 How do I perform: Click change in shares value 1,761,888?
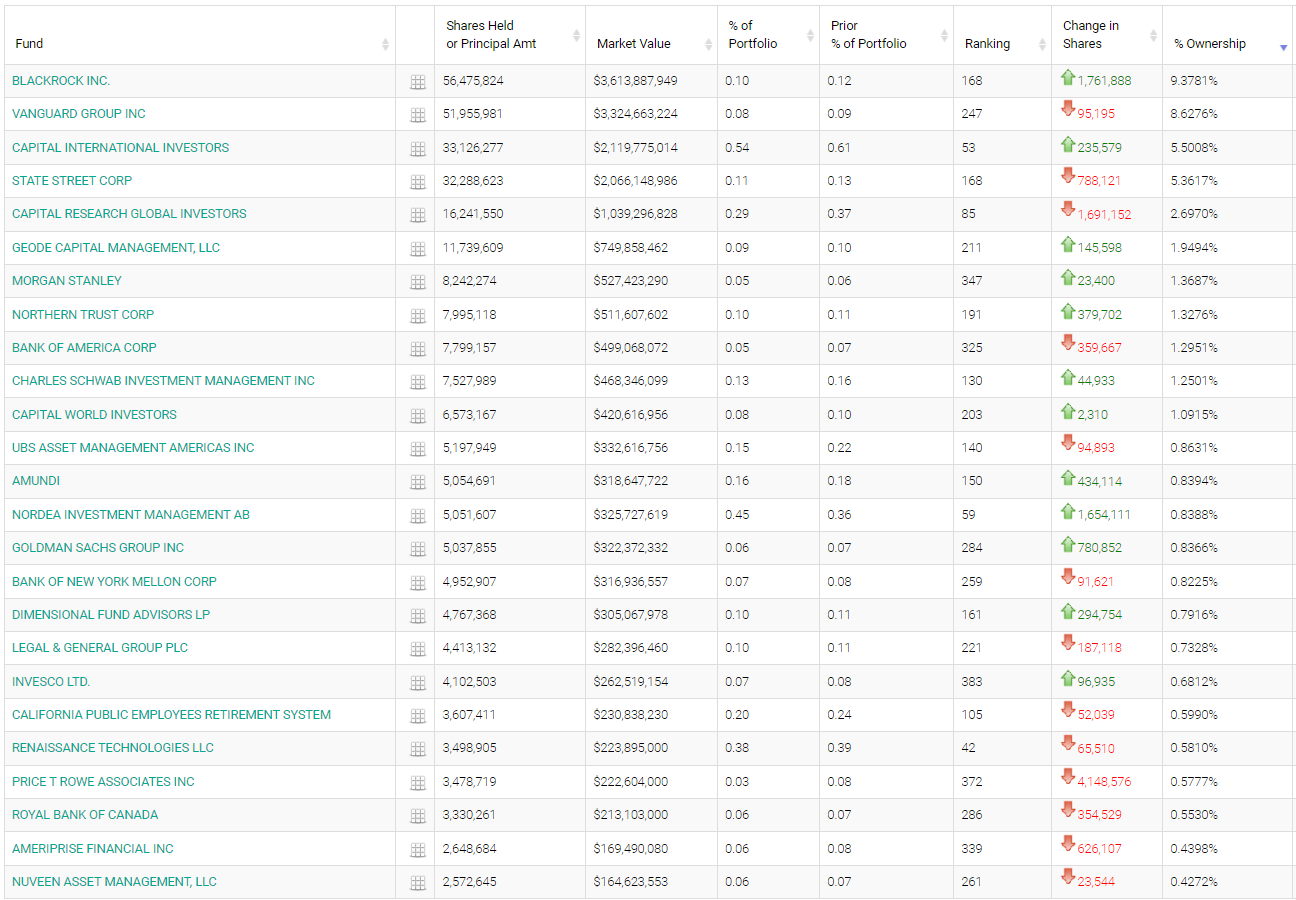pyautogui.click(x=1104, y=81)
